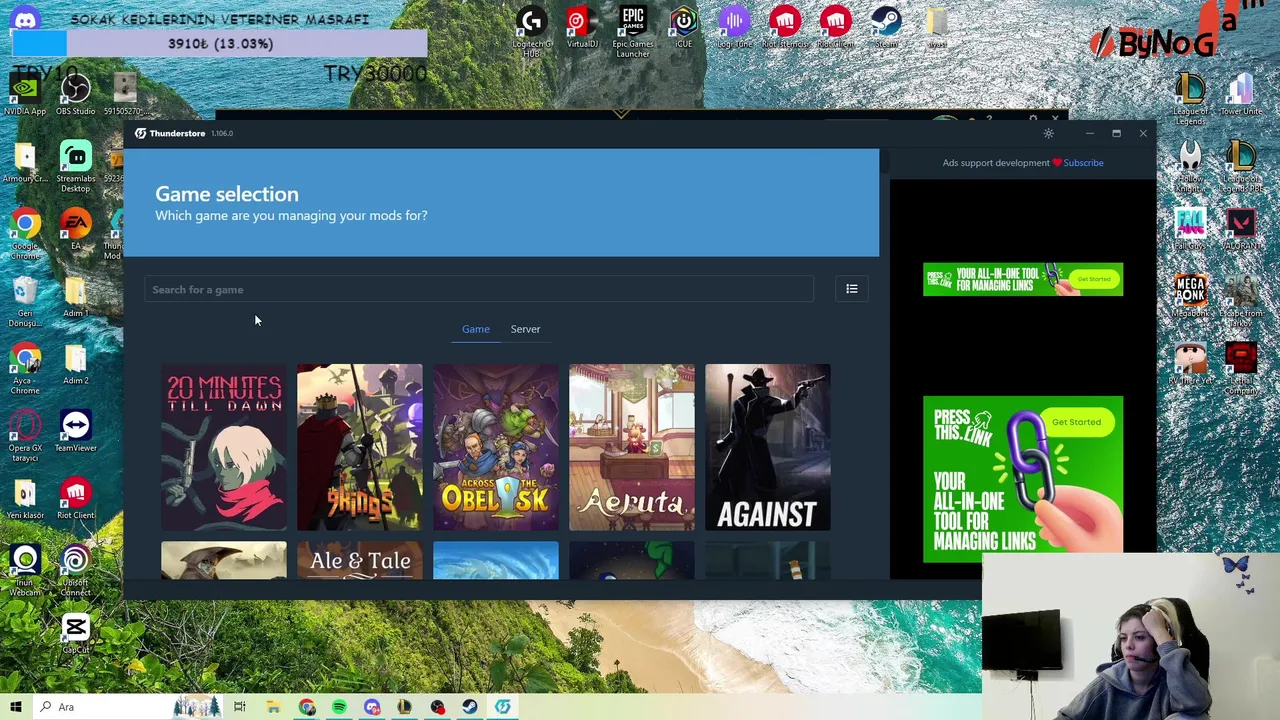Toggle the game list view icon
The height and width of the screenshot is (720, 1280).
[852, 289]
